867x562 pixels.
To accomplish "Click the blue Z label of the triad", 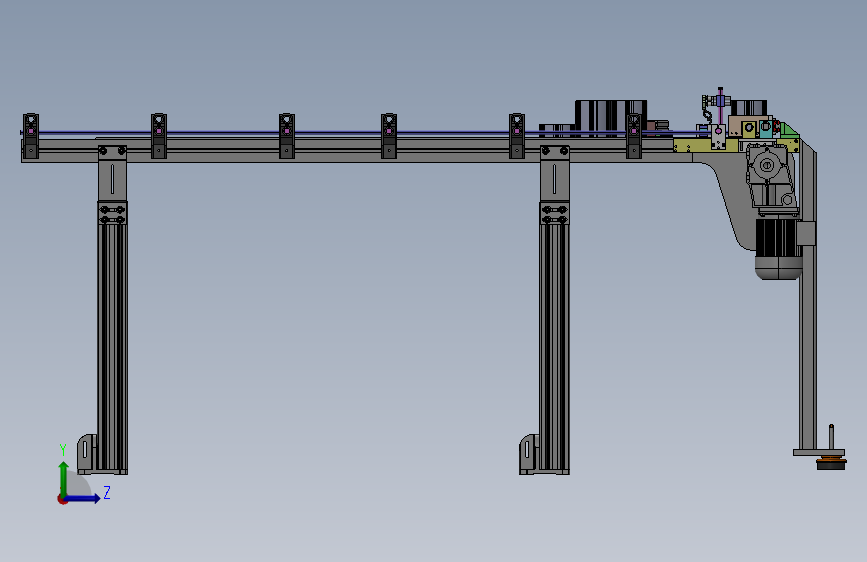I will (x=107, y=492).
